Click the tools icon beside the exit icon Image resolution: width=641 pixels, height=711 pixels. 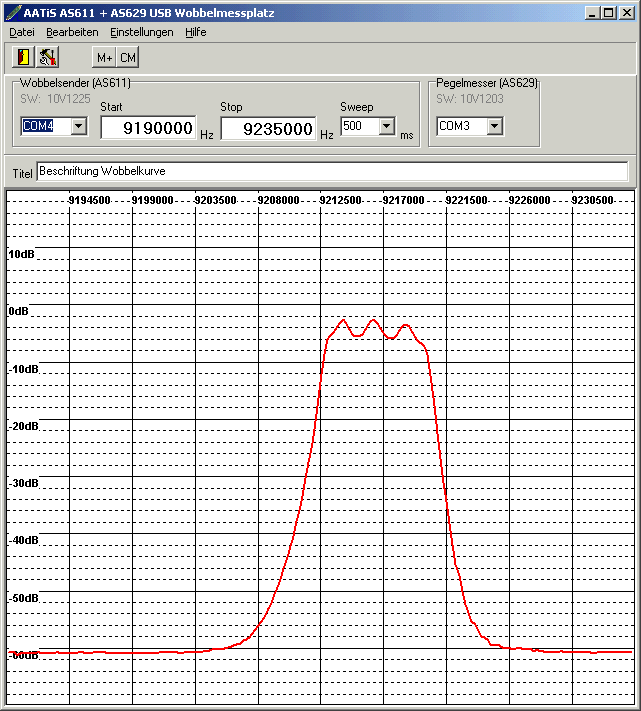click(47, 57)
